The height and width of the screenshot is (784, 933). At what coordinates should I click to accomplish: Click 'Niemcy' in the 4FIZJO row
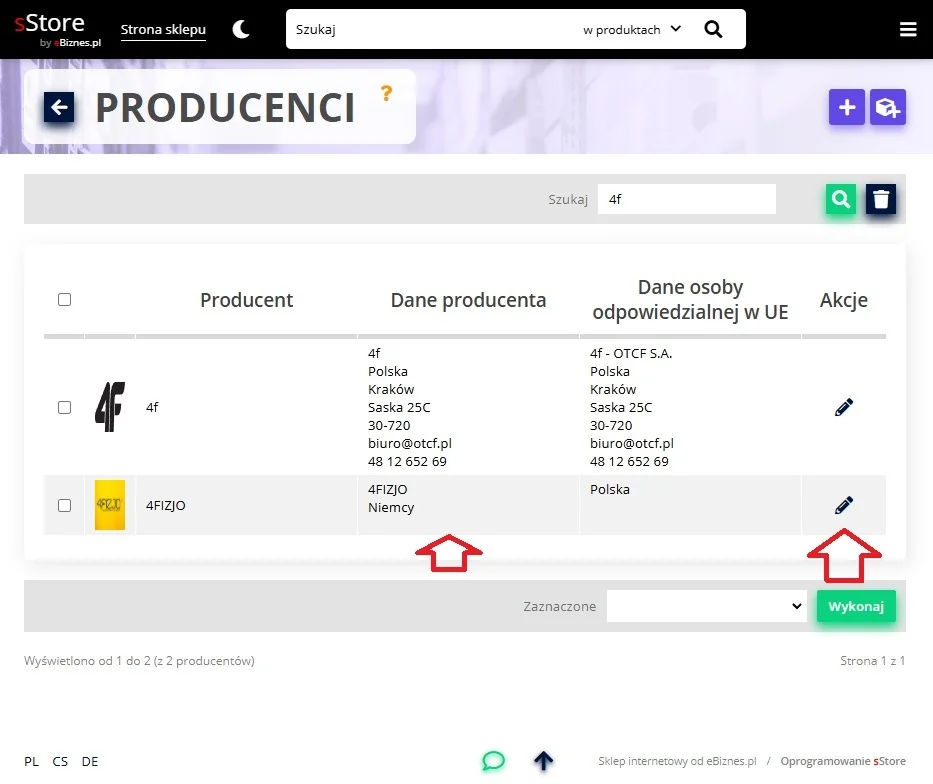click(391, 507)
